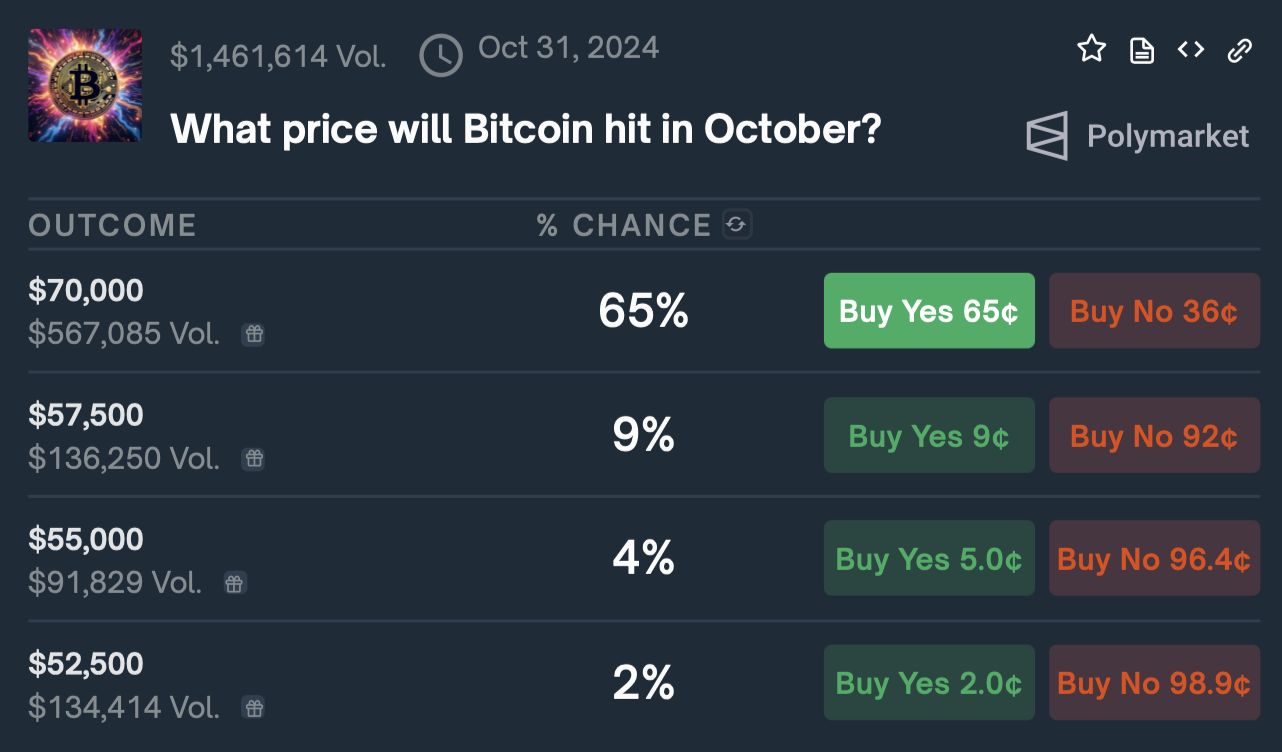The height and width of the screenshot is (752, 1282).
Task: Click the gift icon in $70,000 row
Action: [x=254, y=334]
